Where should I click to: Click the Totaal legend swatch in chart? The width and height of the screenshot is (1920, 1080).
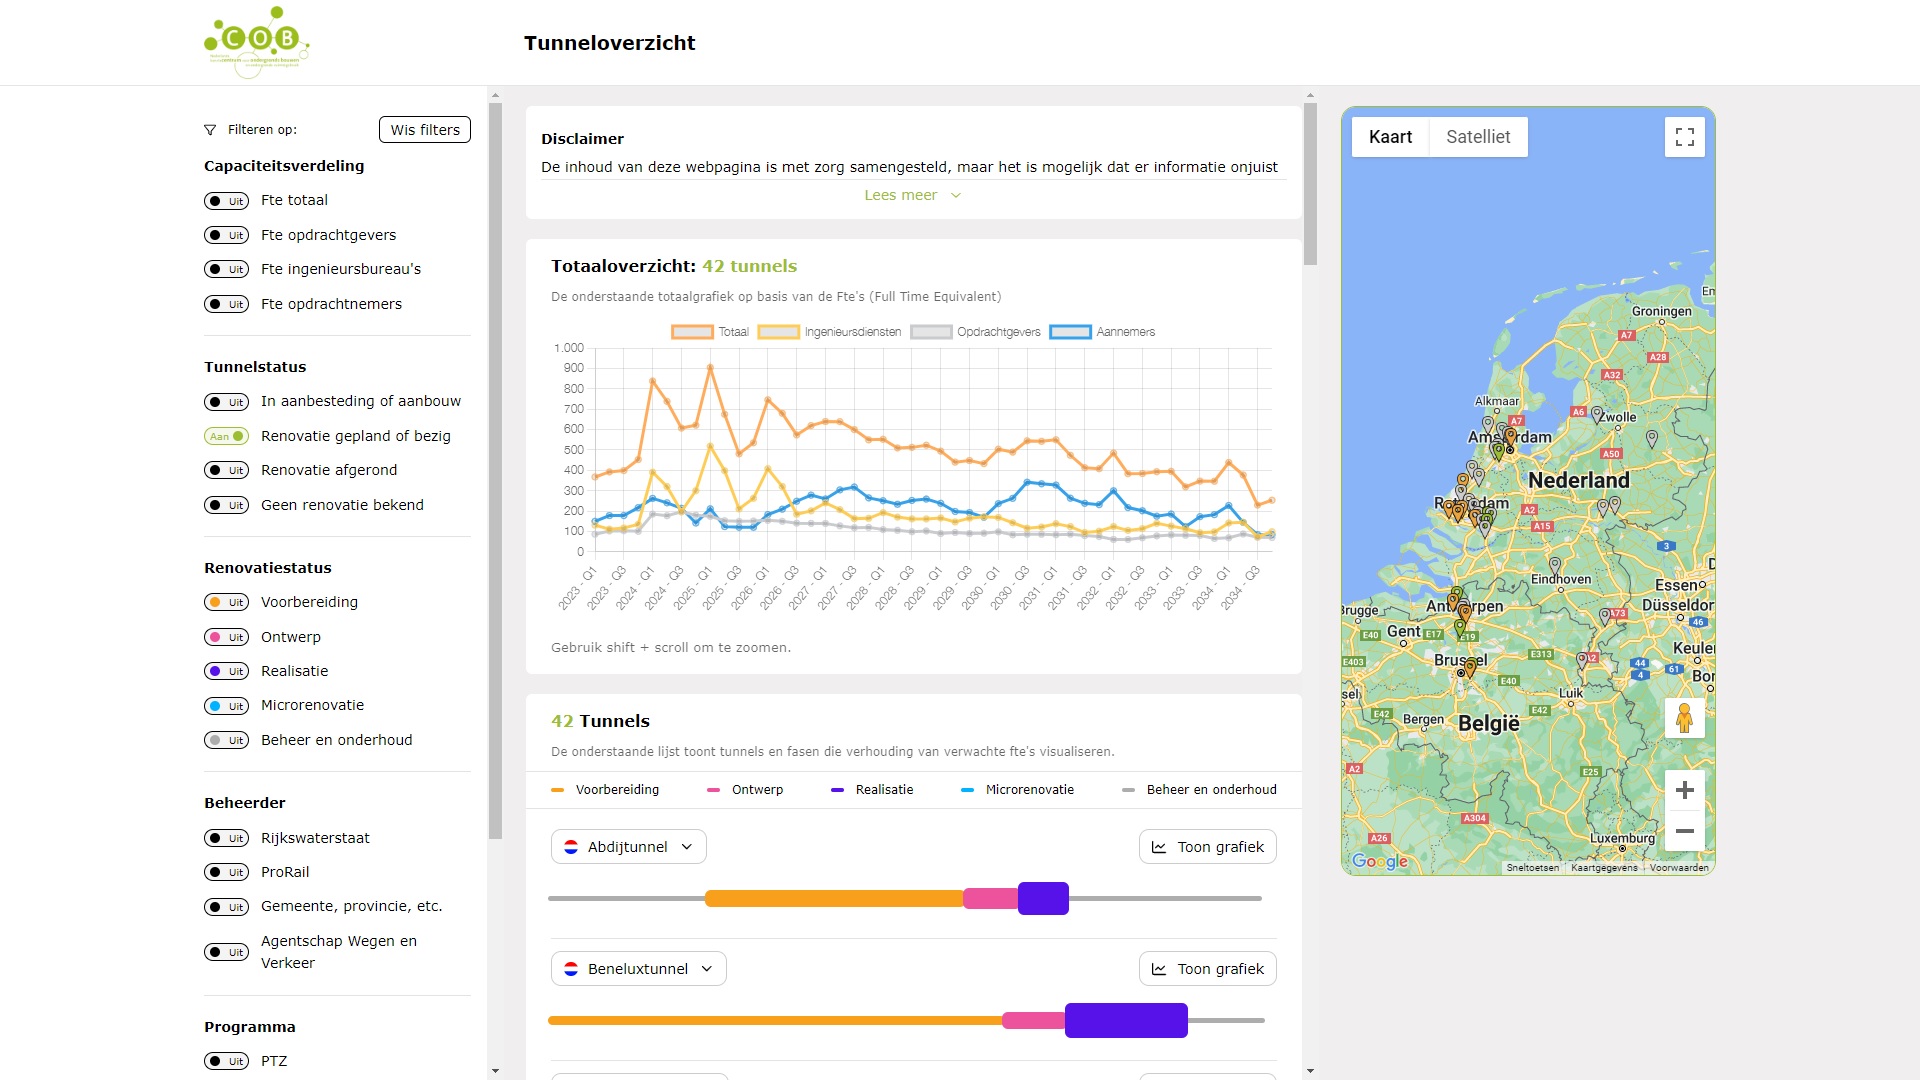click(x=692, y=332)
